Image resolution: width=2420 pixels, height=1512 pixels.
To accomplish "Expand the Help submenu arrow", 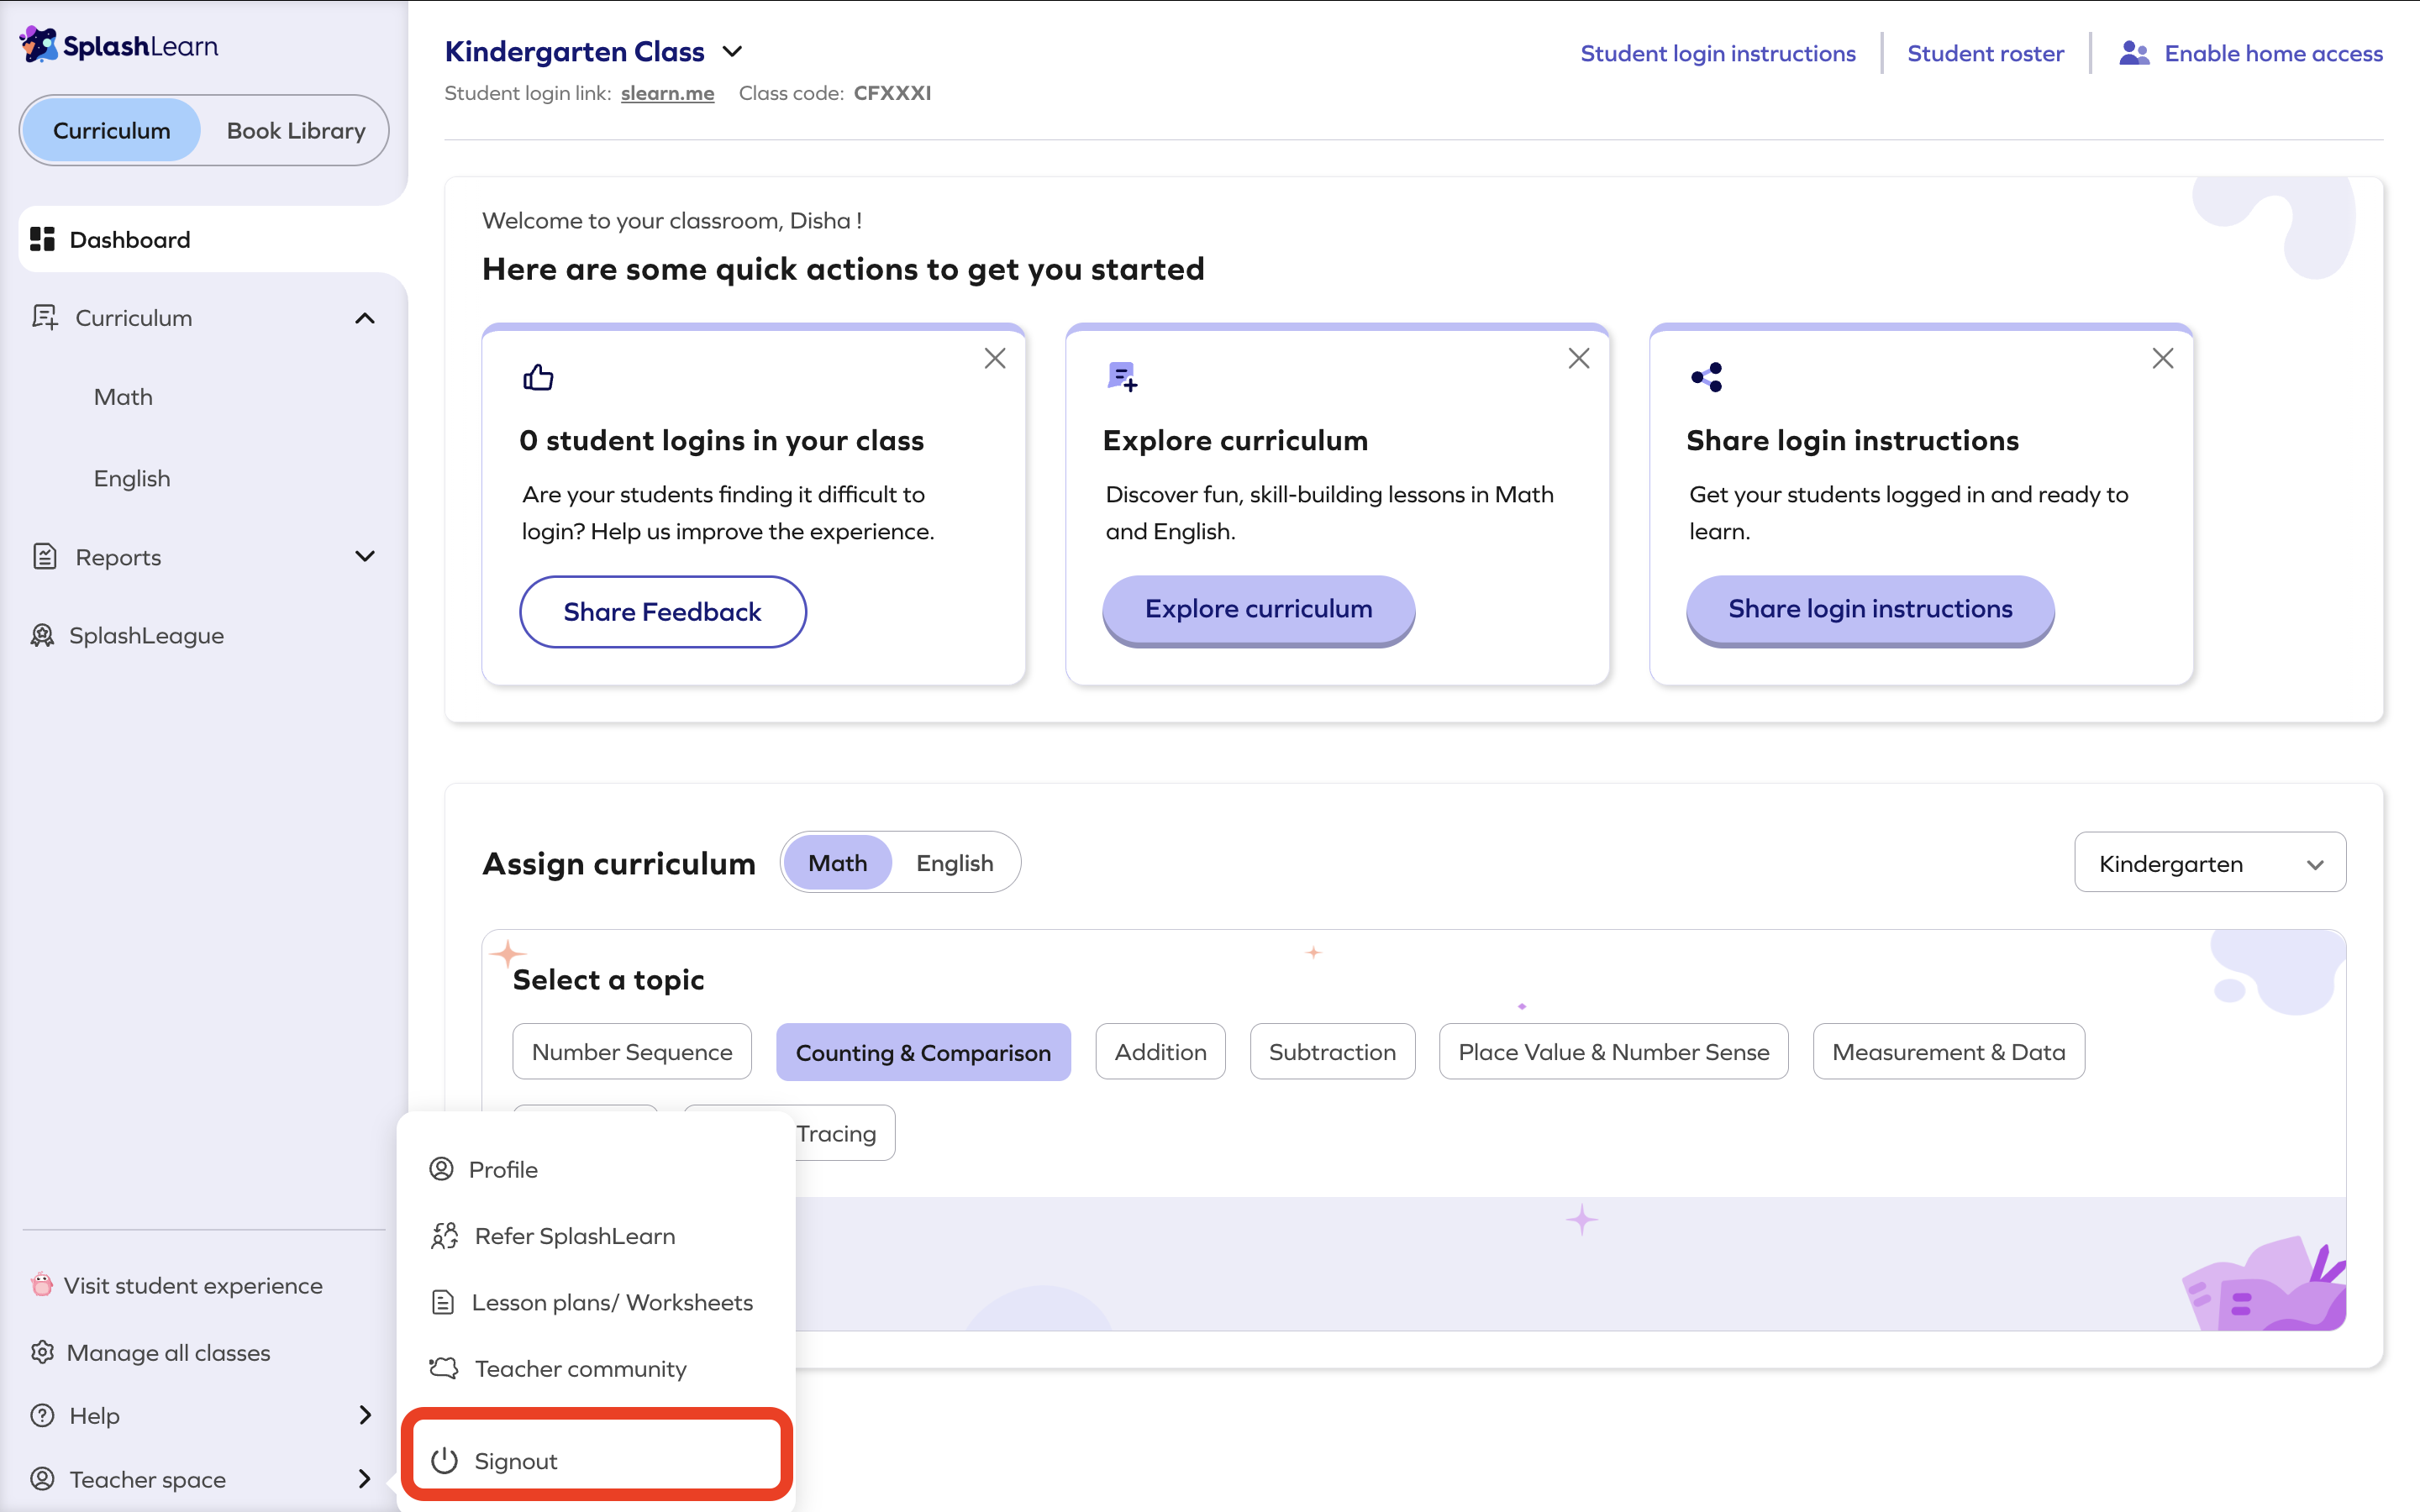I will pyautogui.click(x=365, y=1415).
